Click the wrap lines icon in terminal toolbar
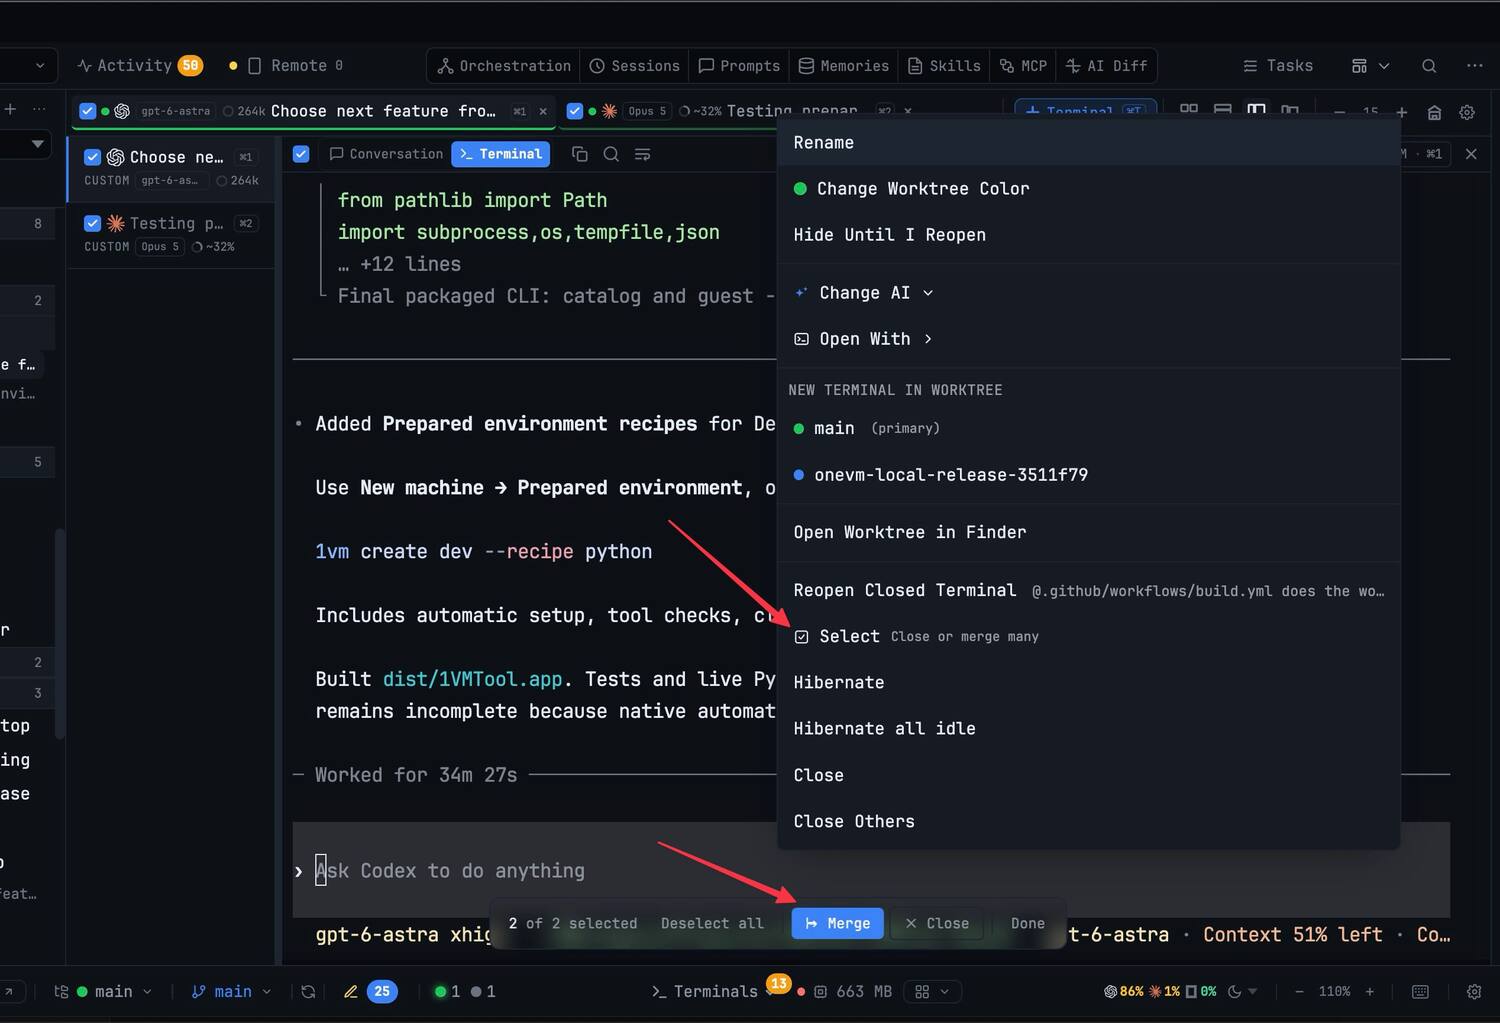 pyautogui.click(x=643, y=154)
